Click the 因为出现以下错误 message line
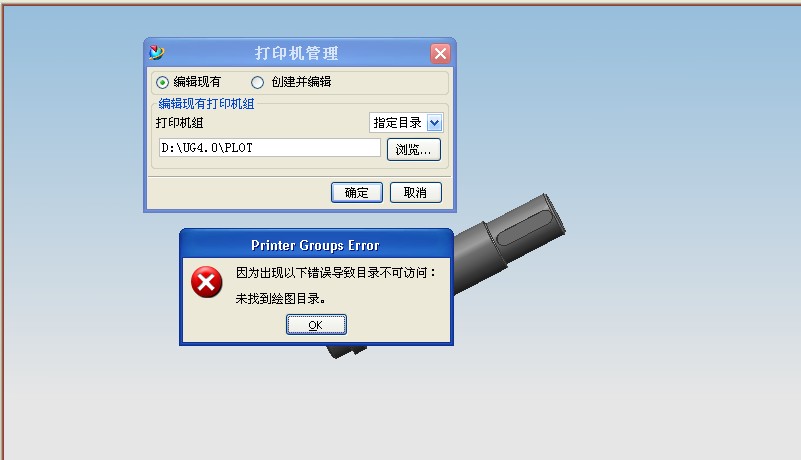Viewport: 801px width, 460px height. coord(335,272)
